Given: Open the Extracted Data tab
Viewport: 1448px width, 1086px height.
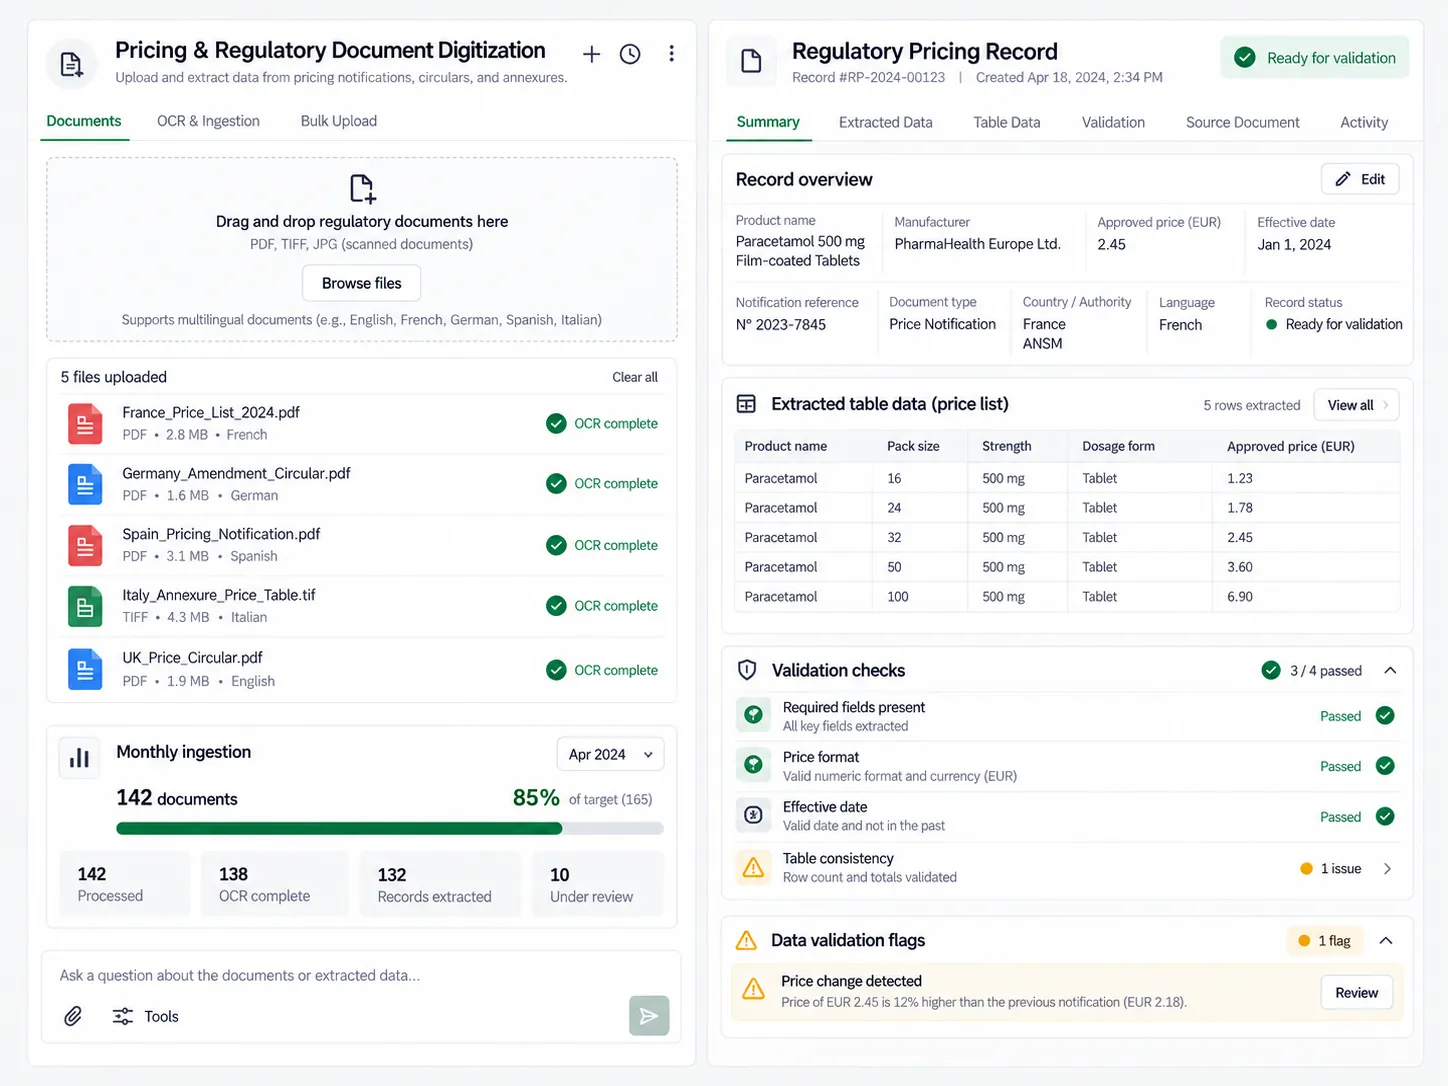Looking at the screenshot, I should pyautogui.click(x=885, y=122).
